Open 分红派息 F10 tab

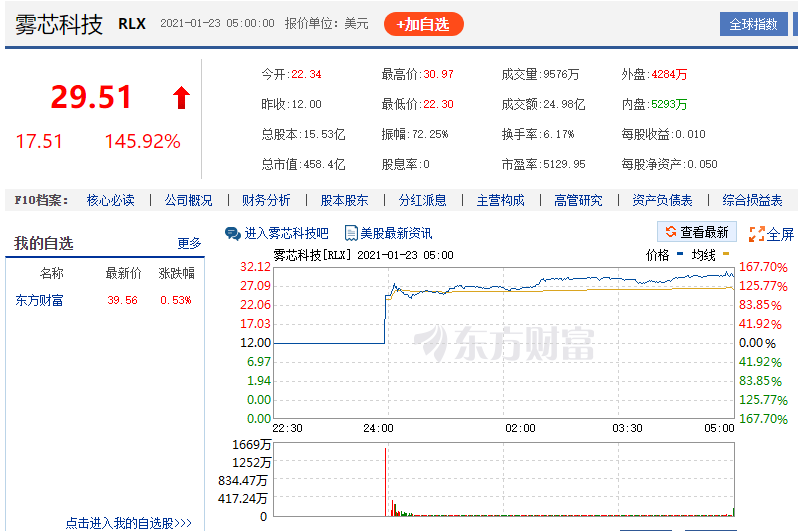[x=422, y=200]
